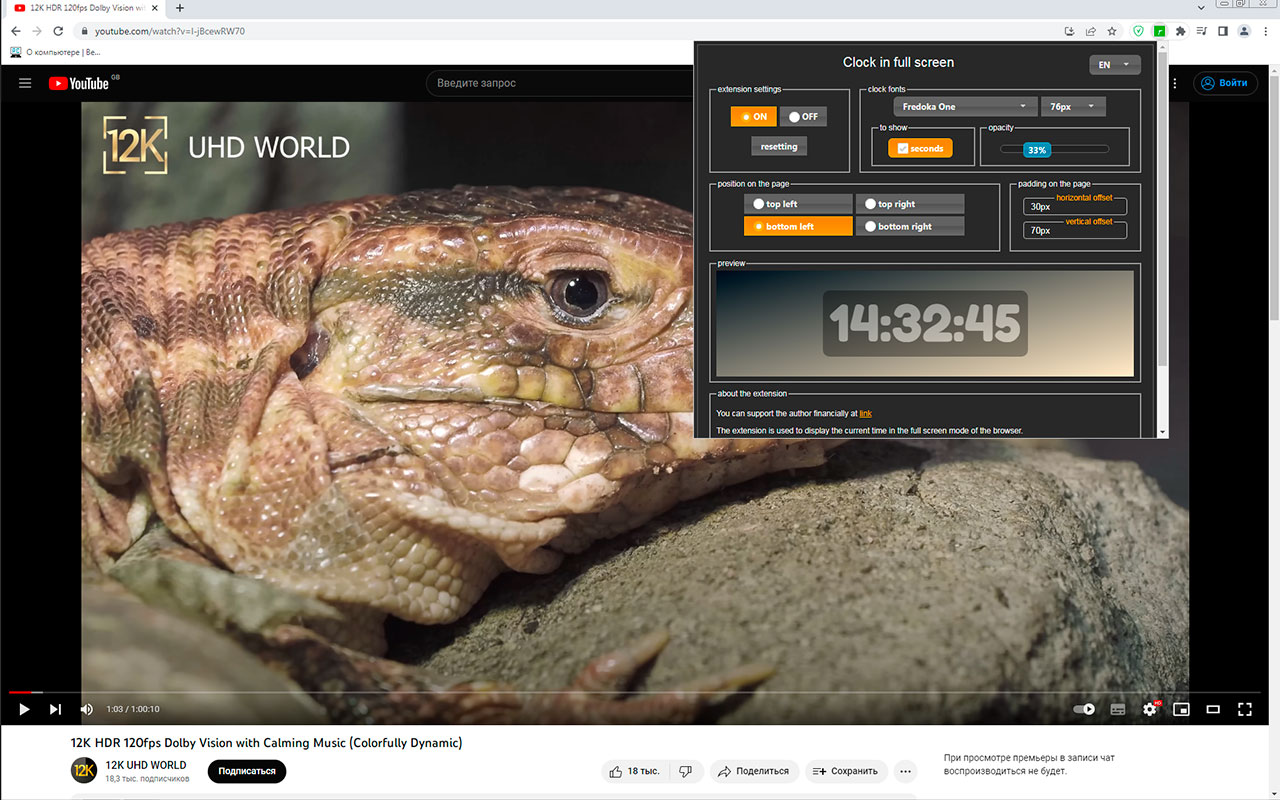This screenshot has width=1280, height=800.
Task: Toggle the autoplay switch in player
Action: click(1084, 709)
